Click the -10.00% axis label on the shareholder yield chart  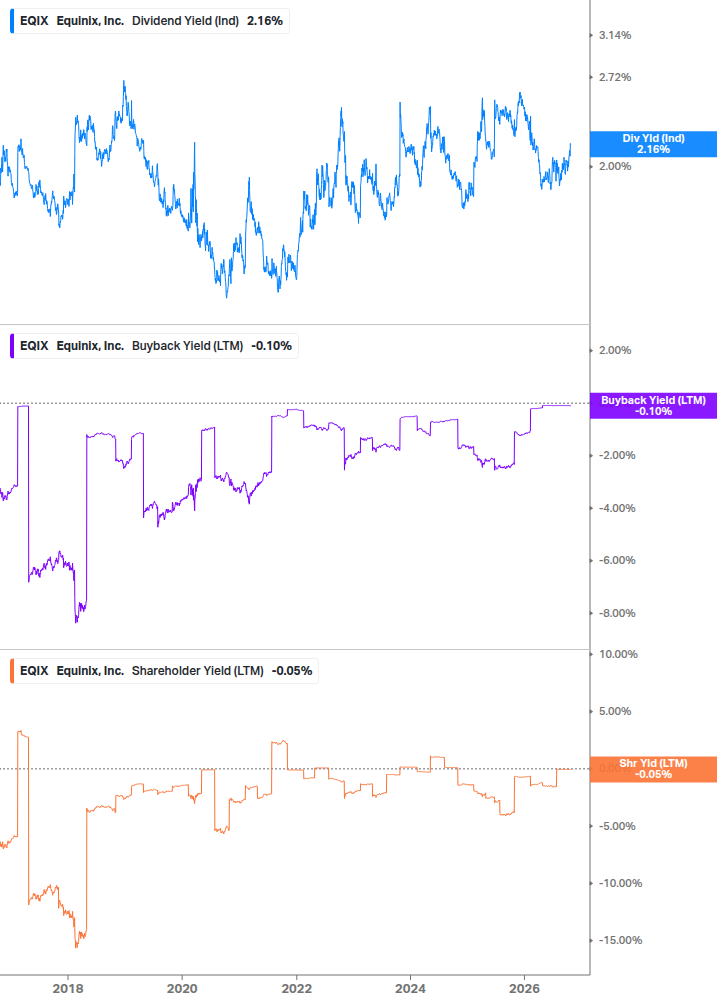coord(620,883)
